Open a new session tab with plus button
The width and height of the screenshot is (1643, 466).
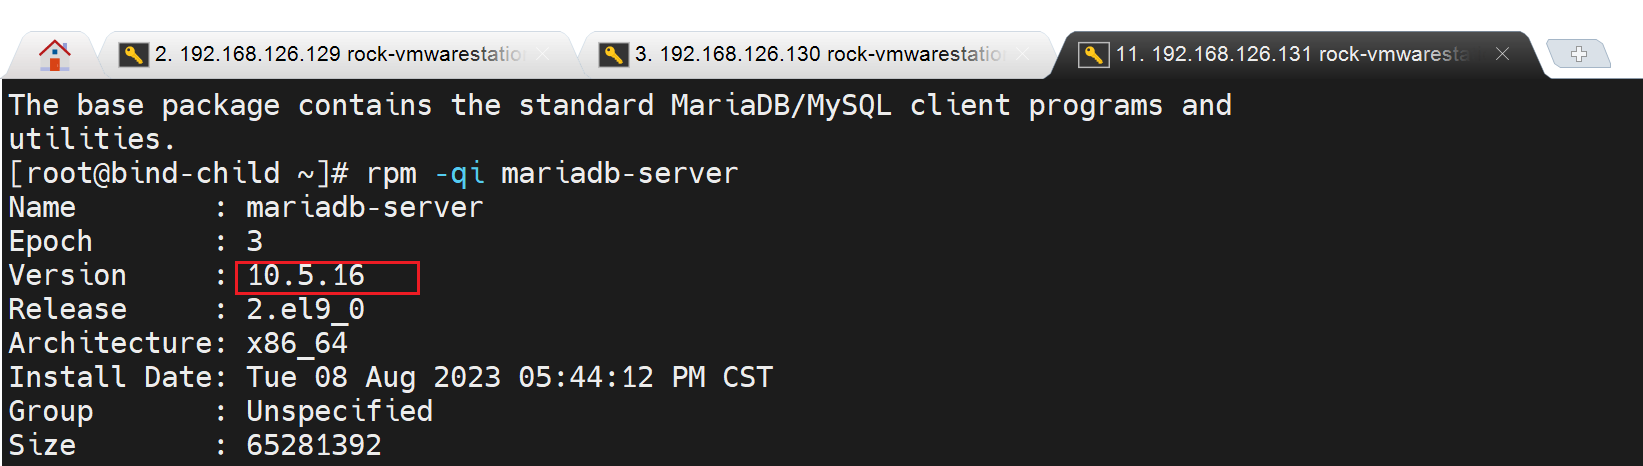[1578, 54]
